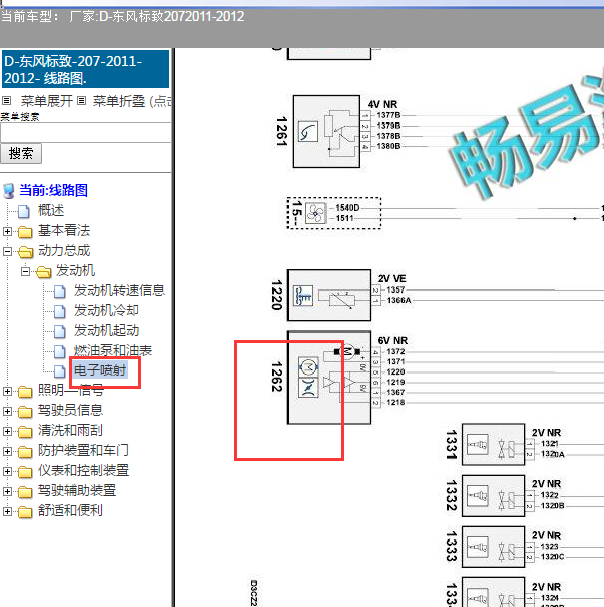Viewport: 604px width, 607px height.
Task: Open 燃油泵和油表 wiring diagram
Action: 113,351
